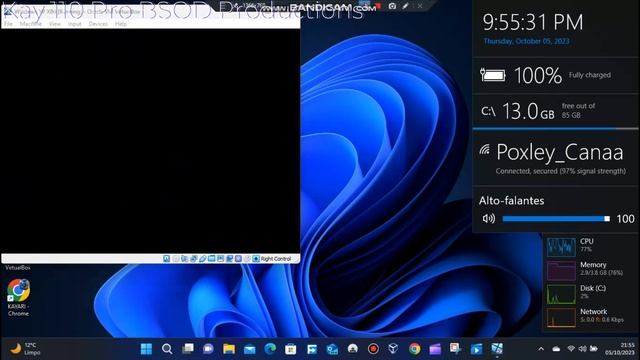Launch Microsoft Edge from the taskbar
640x360 pixels.
point(270,349)
